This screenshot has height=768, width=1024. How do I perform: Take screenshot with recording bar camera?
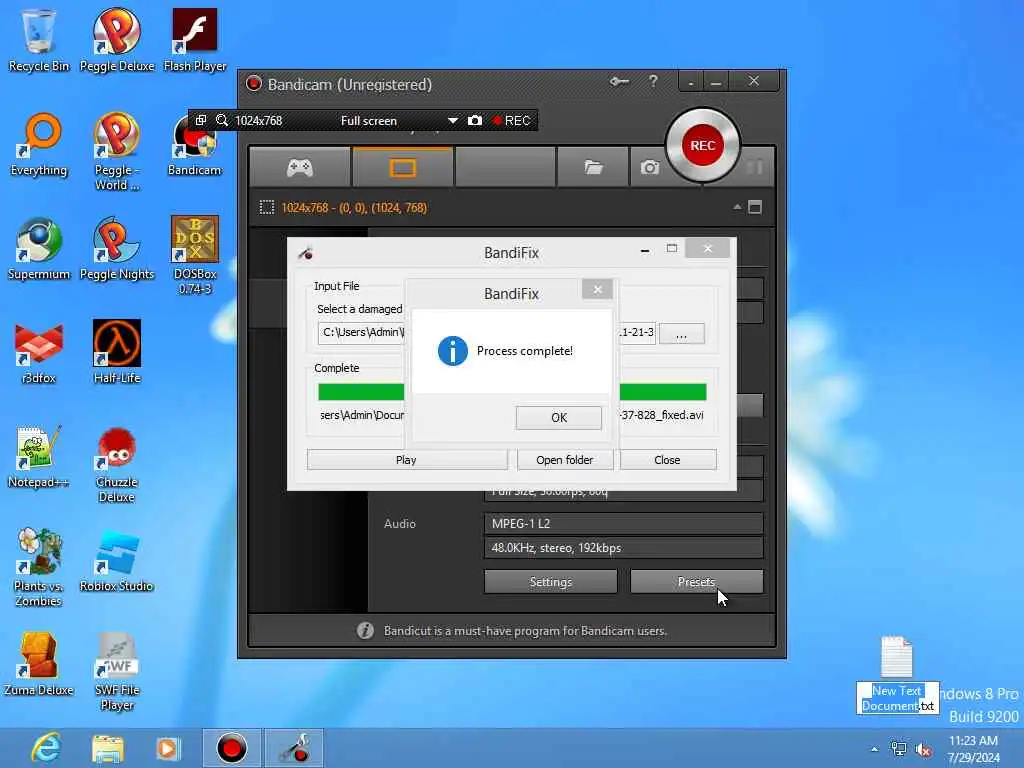[x=475, y=120]
